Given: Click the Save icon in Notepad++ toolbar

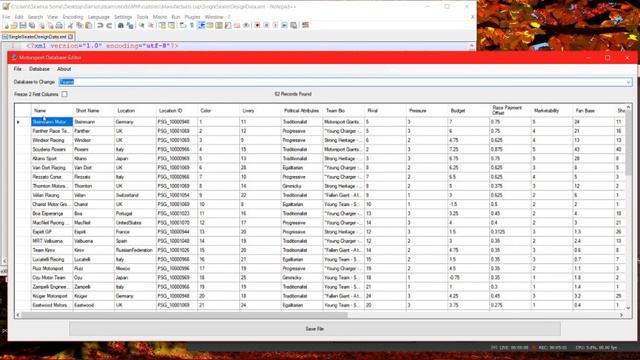Looking at the screenshot, I should [x=23, y=25].
